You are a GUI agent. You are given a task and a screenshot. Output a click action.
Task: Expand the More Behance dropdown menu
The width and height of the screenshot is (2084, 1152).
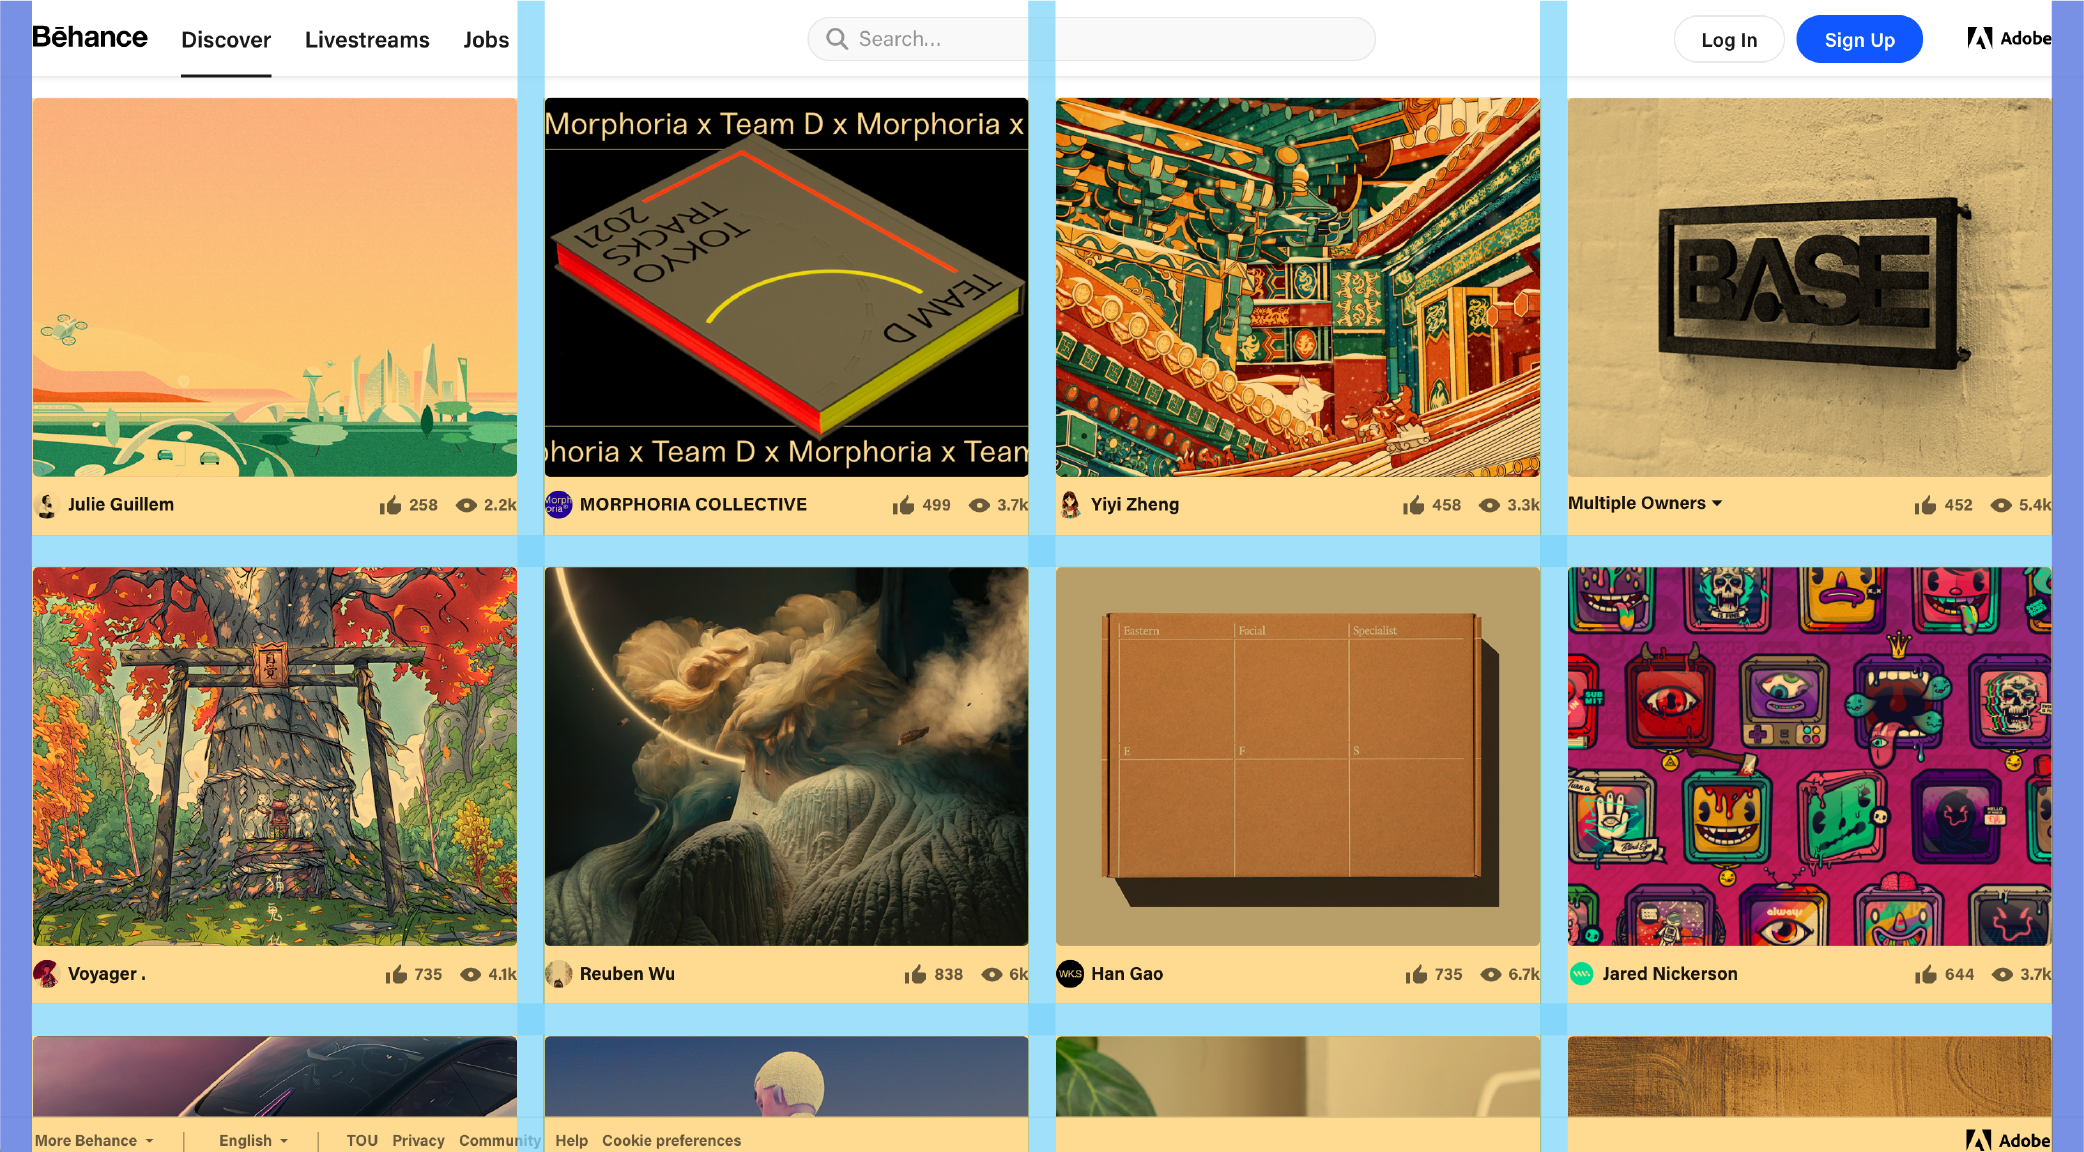point(92,1141)
